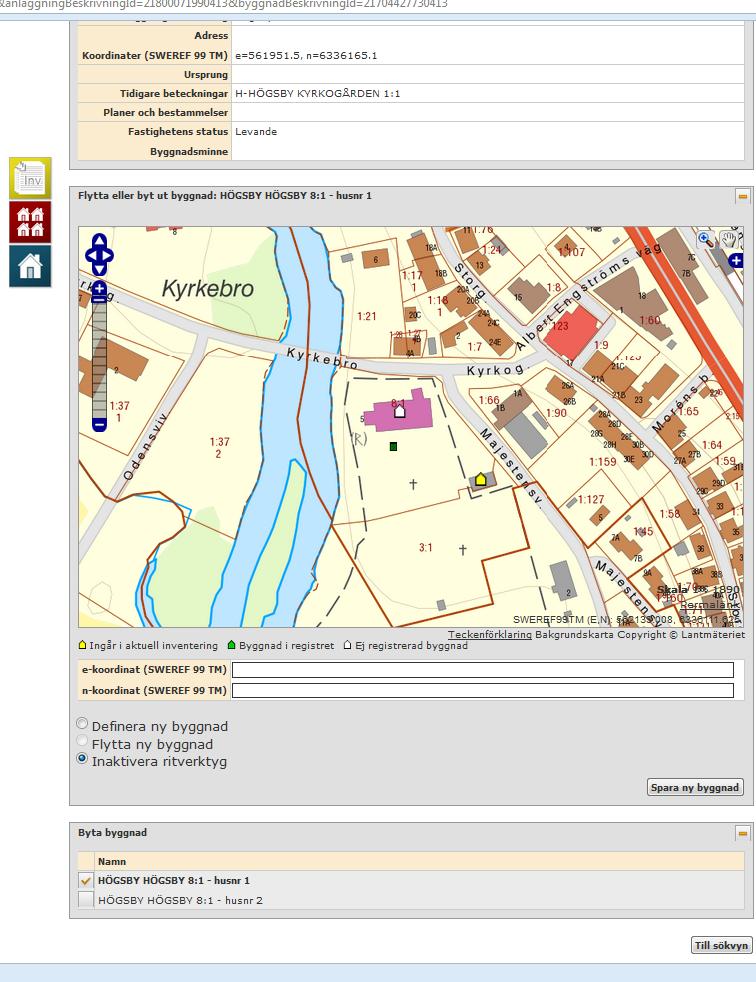
Task: Select row HÖGSBY HÖGSBY 8:1 - husnr 1
Action: tap(411, 880)
